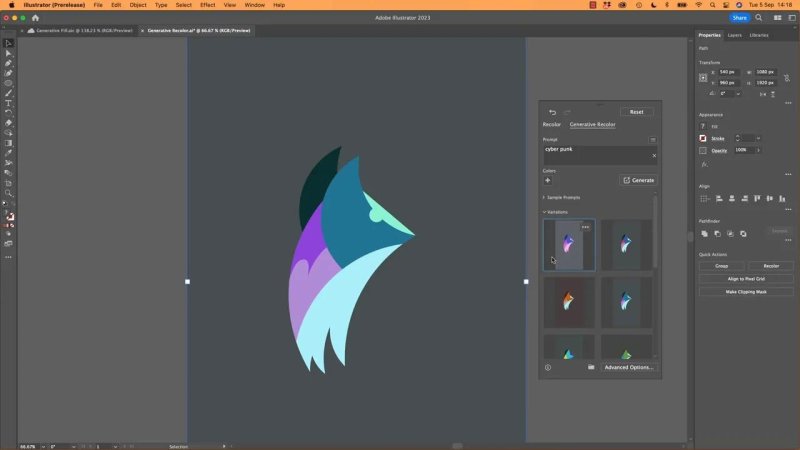Switch to the Libraries tab

[759, 35]
